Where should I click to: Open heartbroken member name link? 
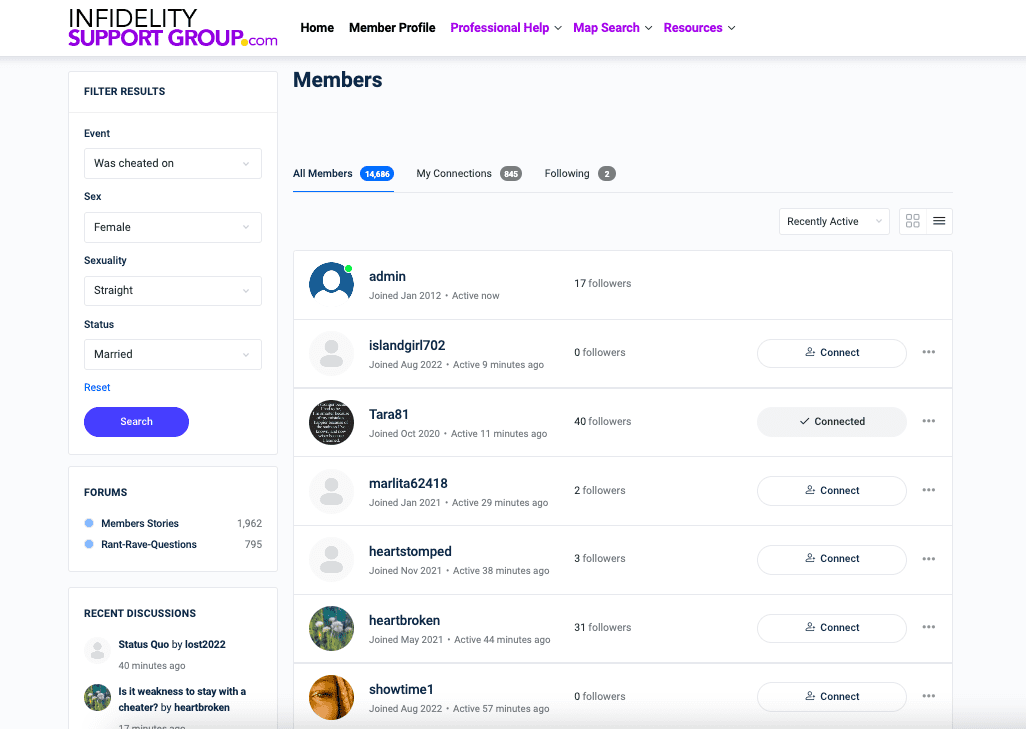(404, 620)
